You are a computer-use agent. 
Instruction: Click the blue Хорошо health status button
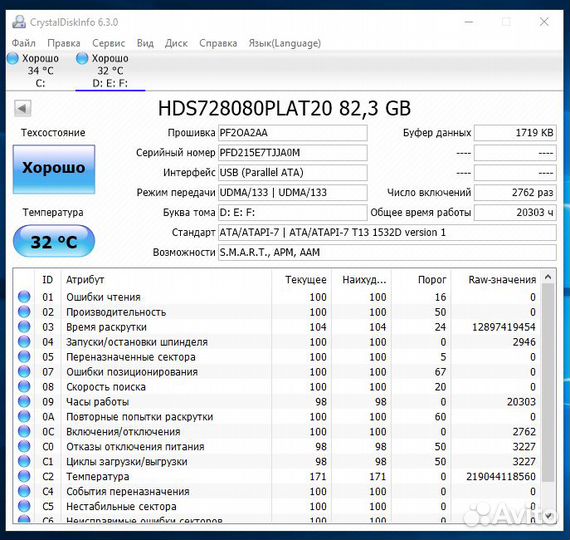pyautogui.click(x=54, y=169)
